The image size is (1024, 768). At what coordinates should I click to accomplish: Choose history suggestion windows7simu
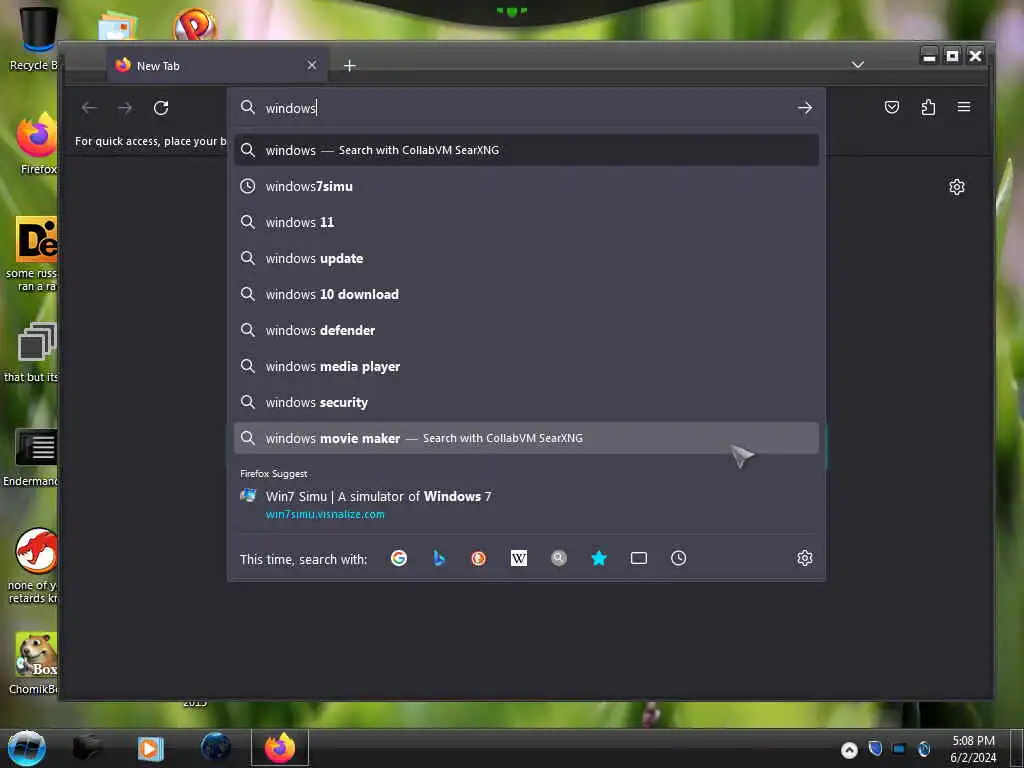(x=526, y=186)
